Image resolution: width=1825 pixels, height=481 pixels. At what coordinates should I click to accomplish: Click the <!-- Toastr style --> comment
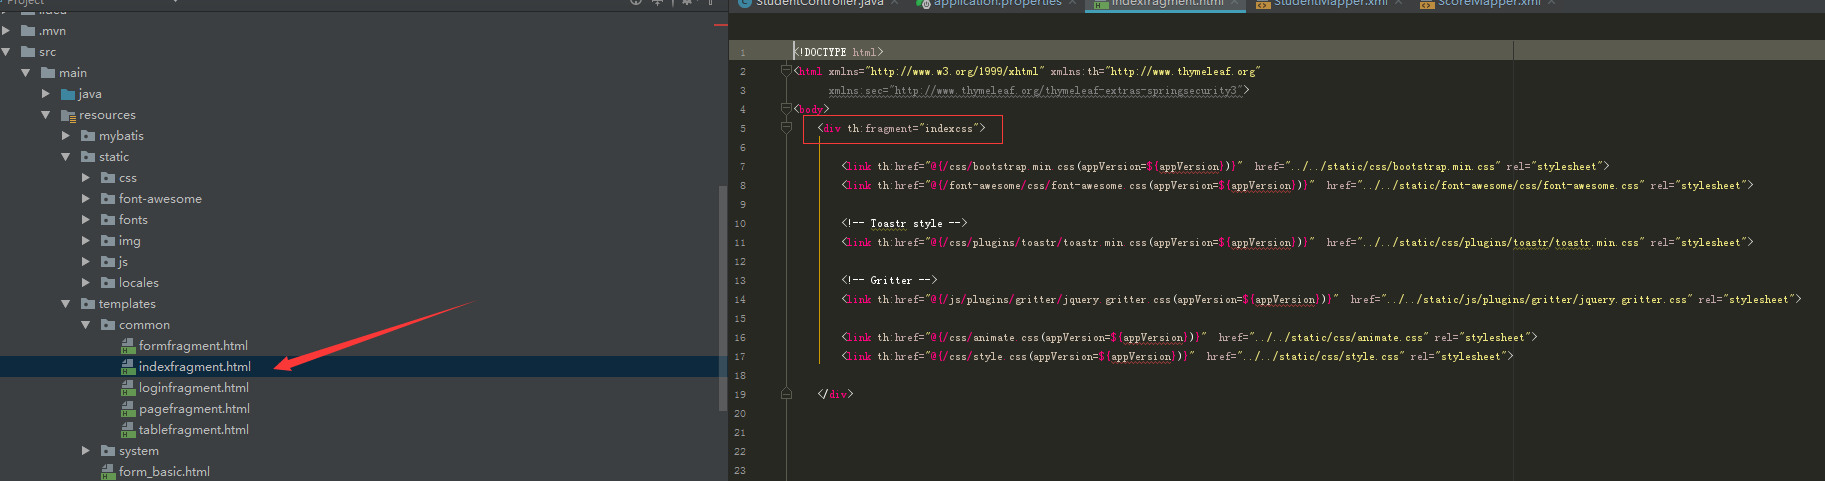pyautogui.click(x=904, y=224)
